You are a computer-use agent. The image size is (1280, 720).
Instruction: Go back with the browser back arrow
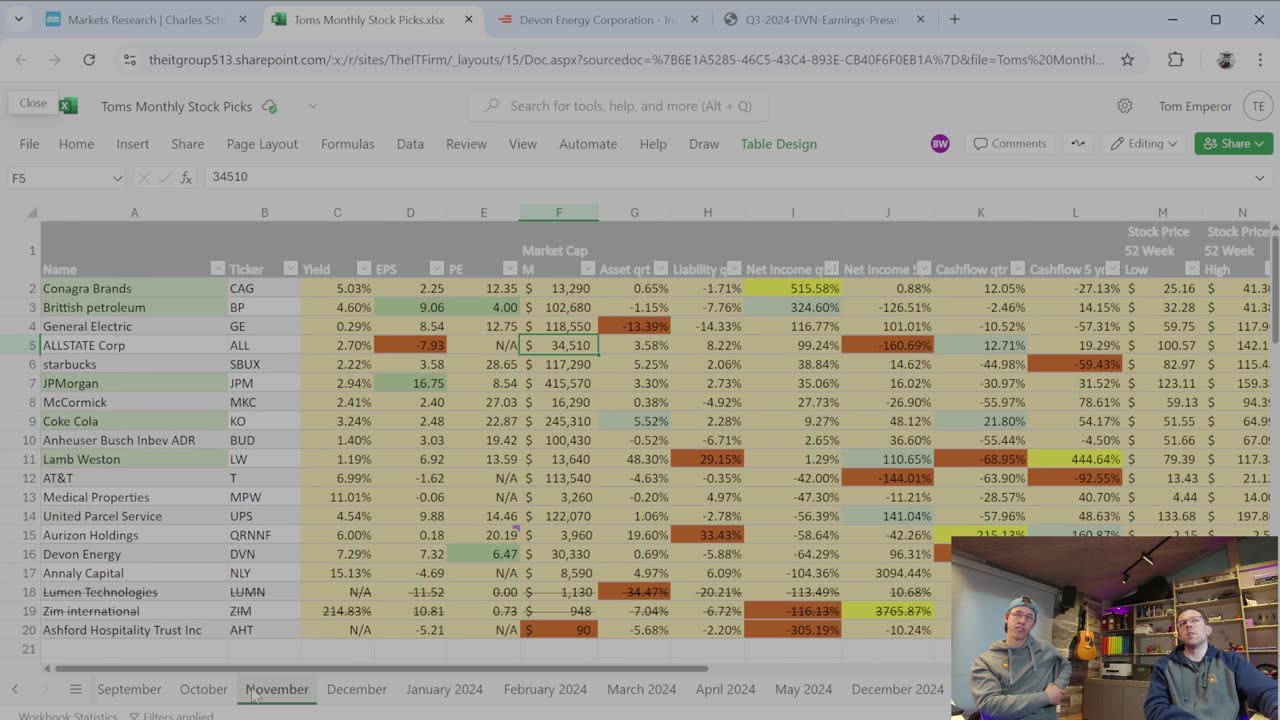click(x=21, y=60)
